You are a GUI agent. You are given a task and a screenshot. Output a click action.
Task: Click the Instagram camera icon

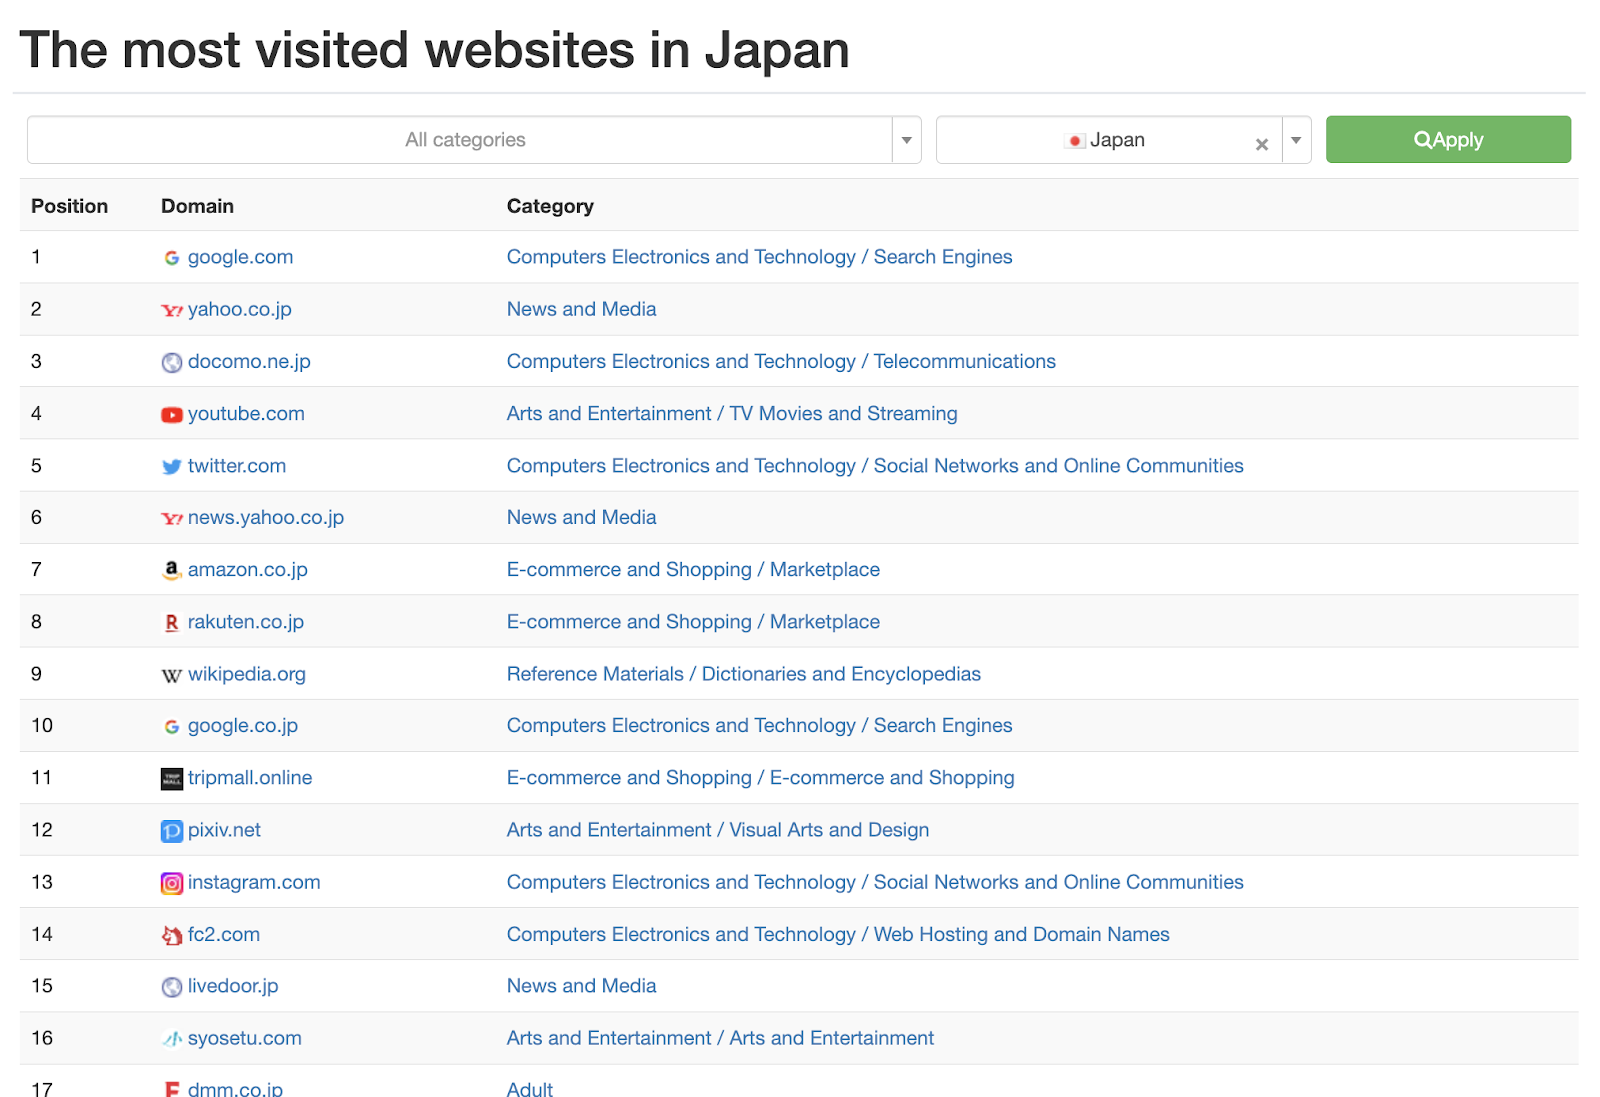point(172,883)
